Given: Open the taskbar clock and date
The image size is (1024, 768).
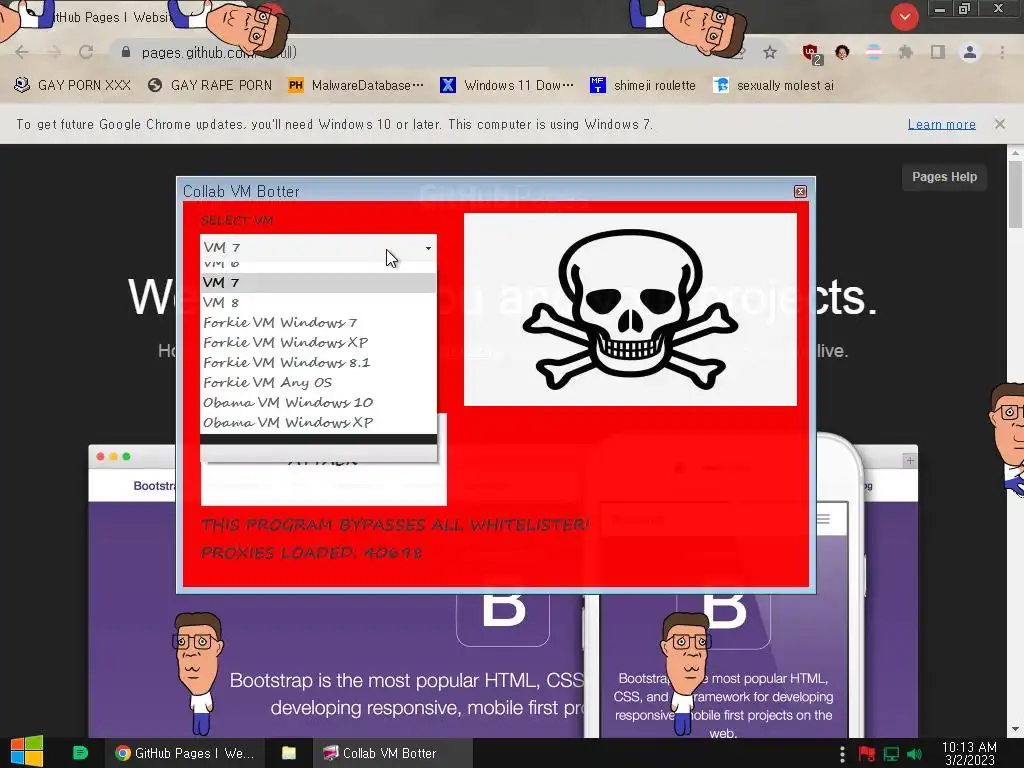Looking at the screenshot, I should click(x=969, y=754).
